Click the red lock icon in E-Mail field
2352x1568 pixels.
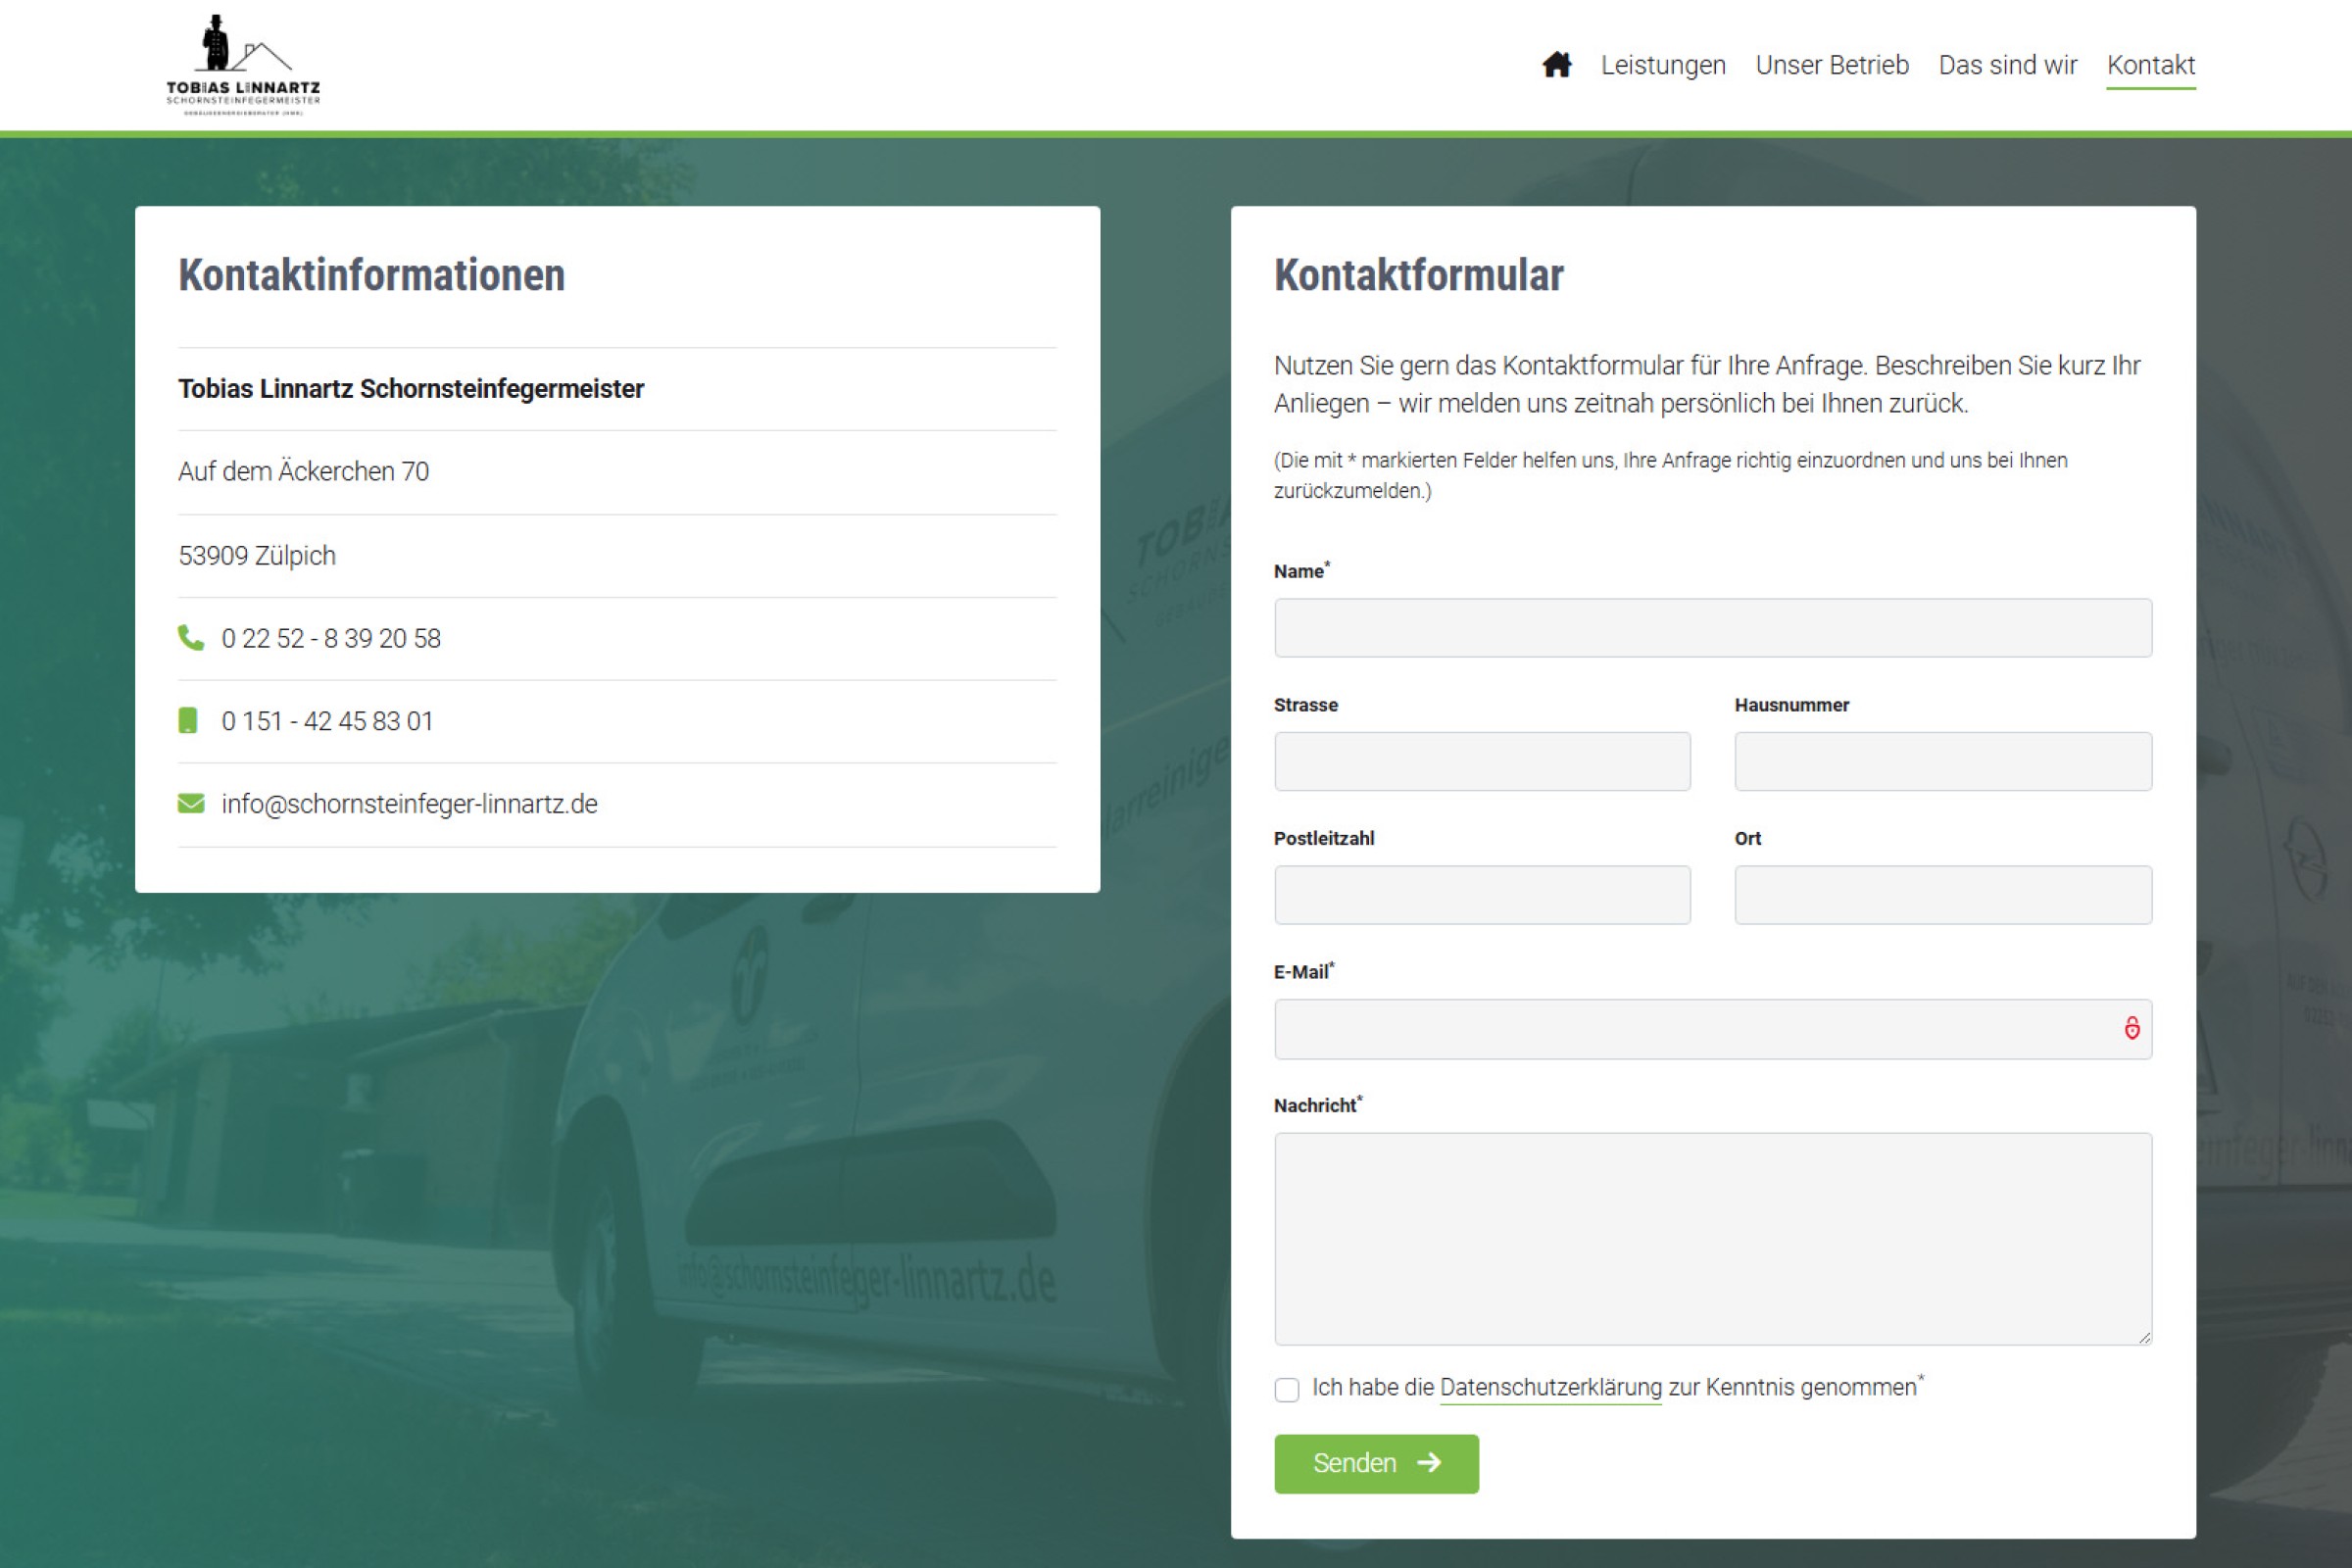[x=2131, y=1028]
